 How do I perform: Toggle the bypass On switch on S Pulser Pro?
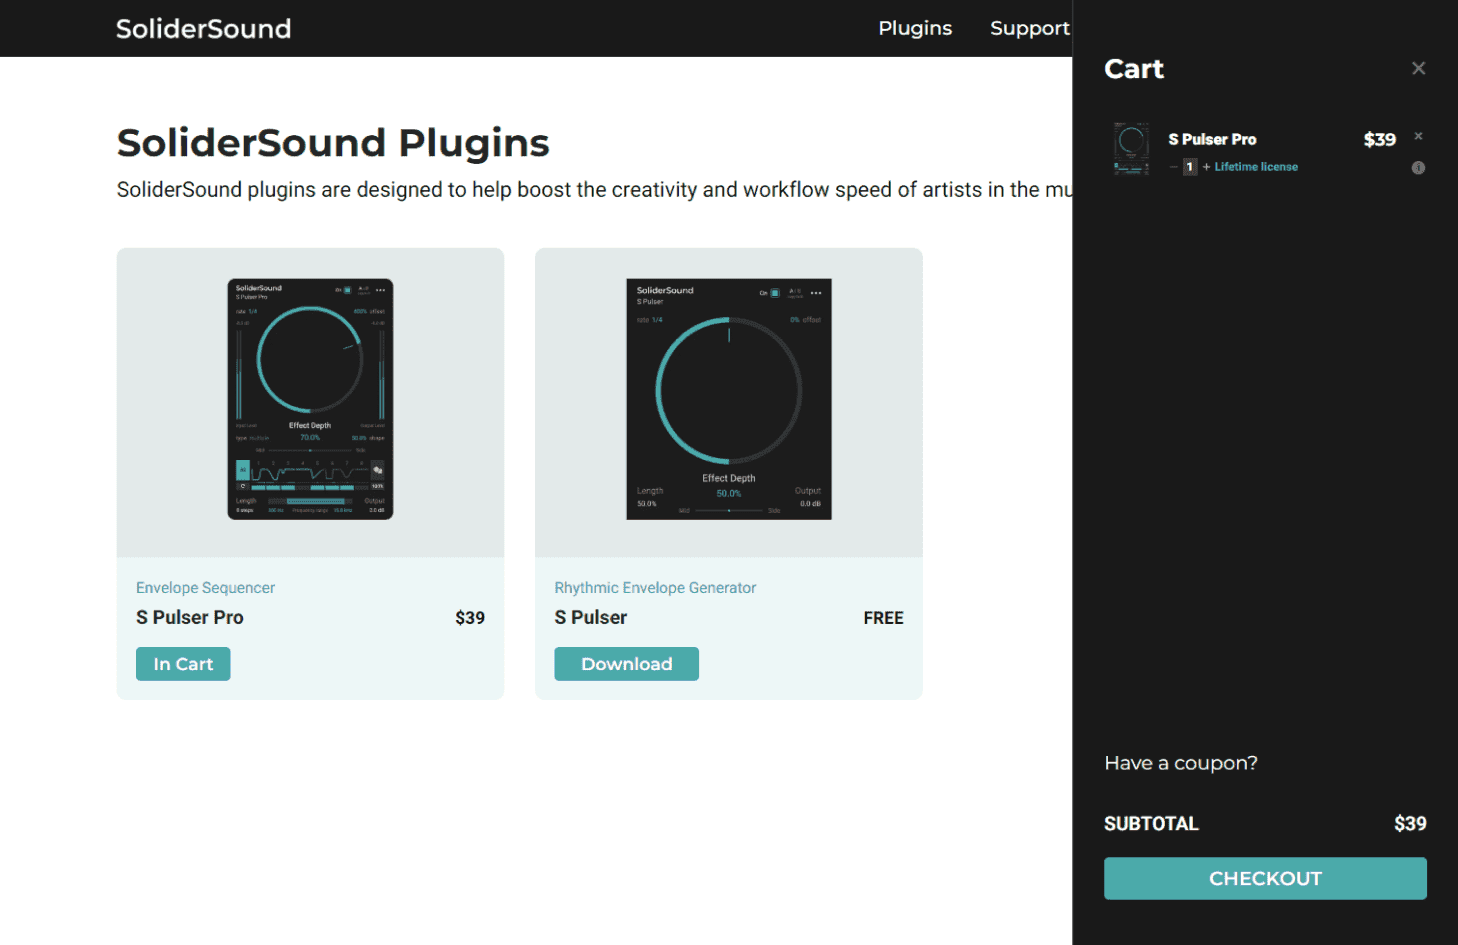point(347,290)
